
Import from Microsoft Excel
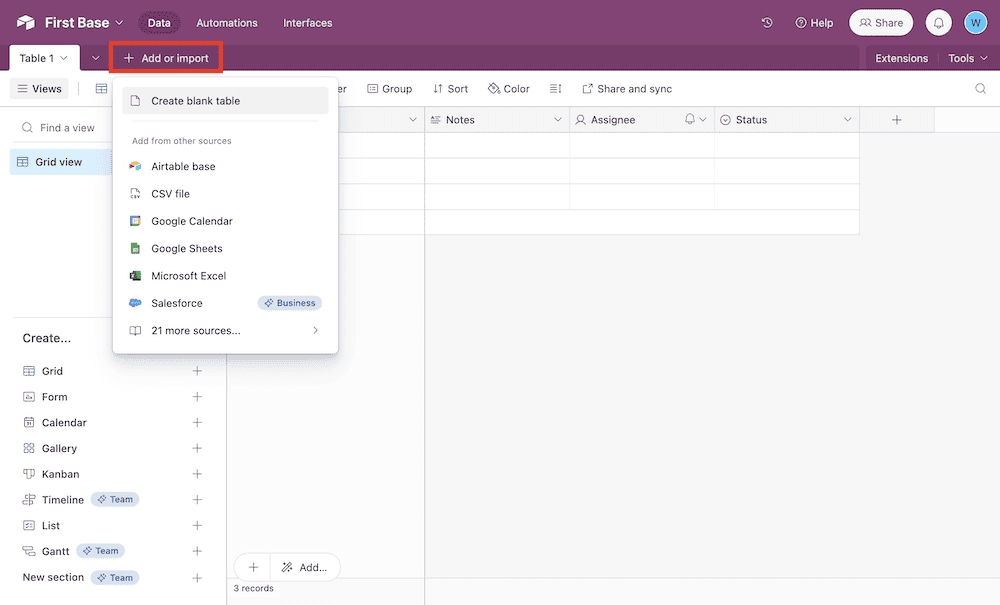pos(225,276)
